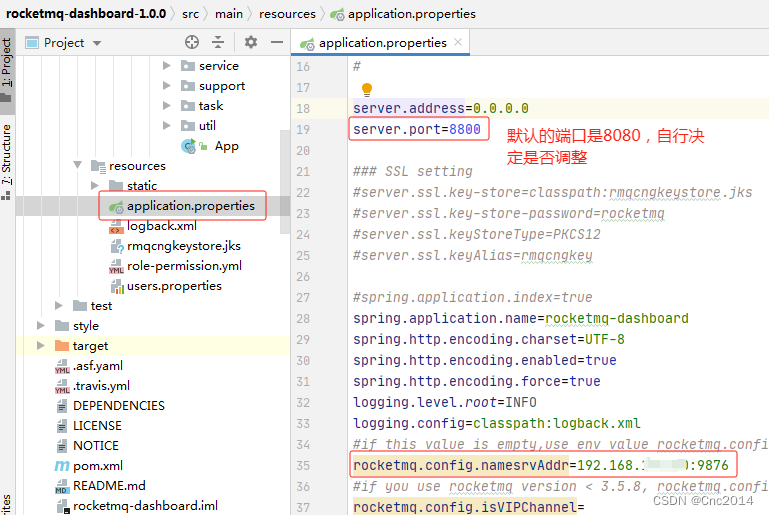Click the rmqcngkeystore.jks file icon
769x515 pixels.
[117, 246]
